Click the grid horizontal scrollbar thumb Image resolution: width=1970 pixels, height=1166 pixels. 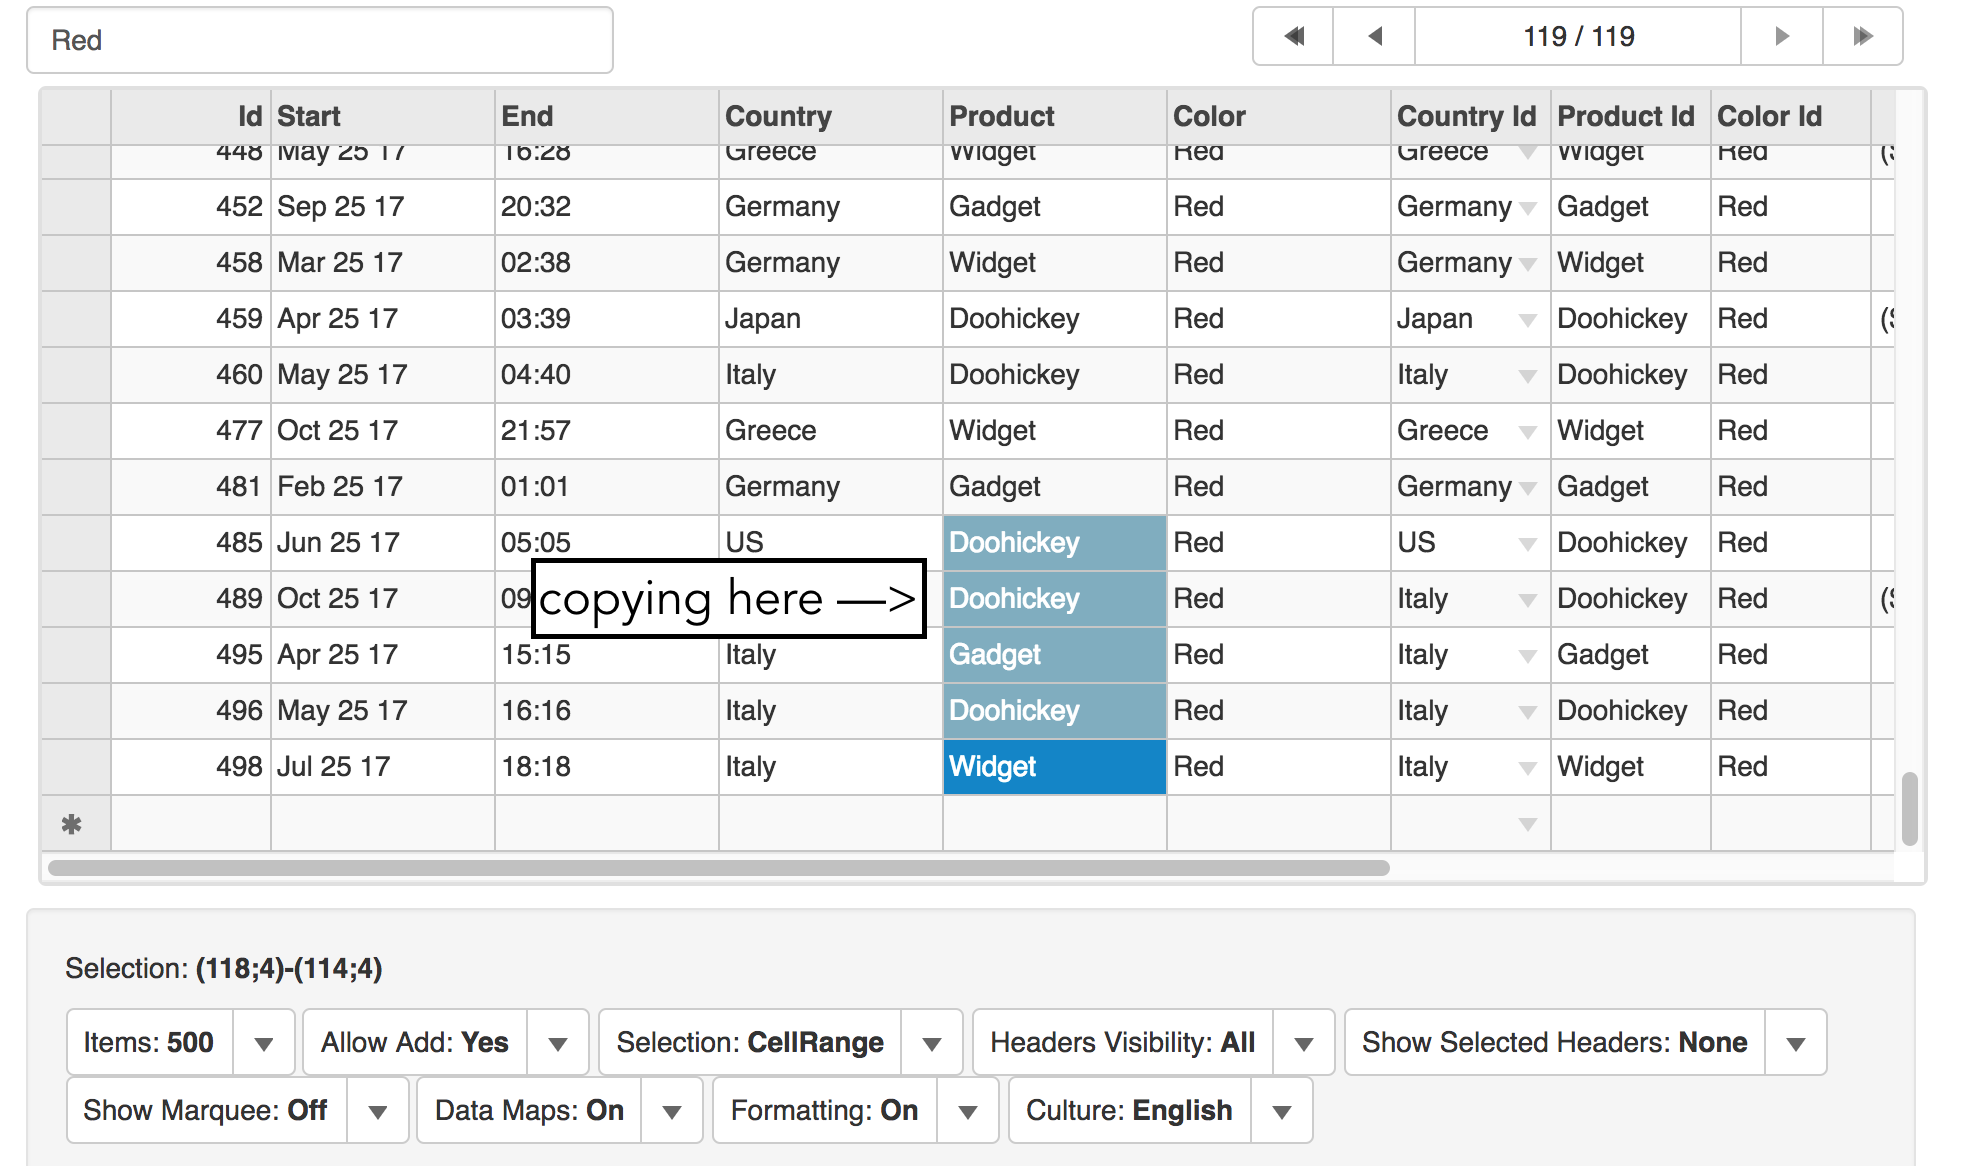coord(718,868)
